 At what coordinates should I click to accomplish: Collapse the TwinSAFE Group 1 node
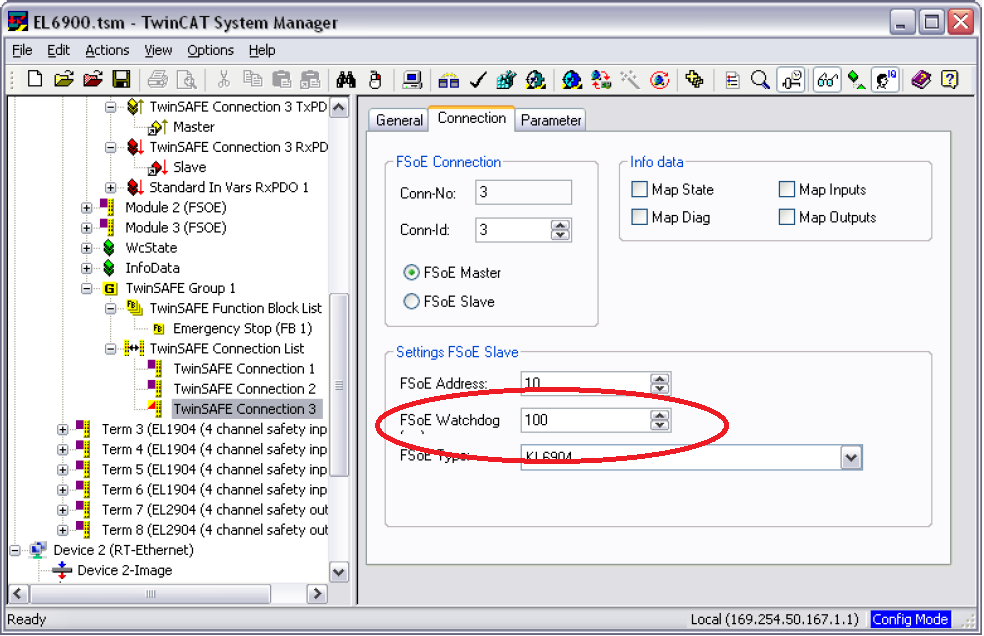point(87,288)
